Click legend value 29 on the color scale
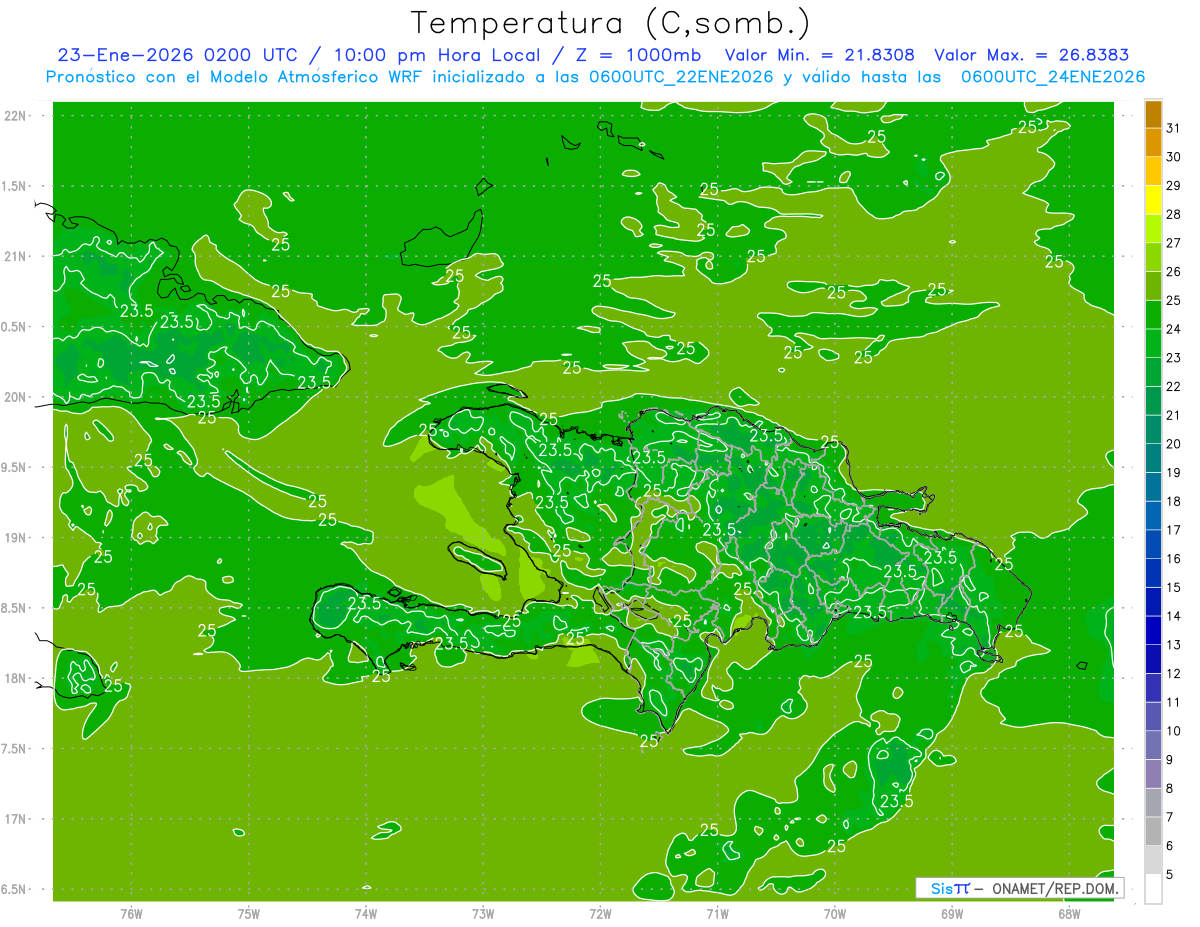 point(1173,186)
